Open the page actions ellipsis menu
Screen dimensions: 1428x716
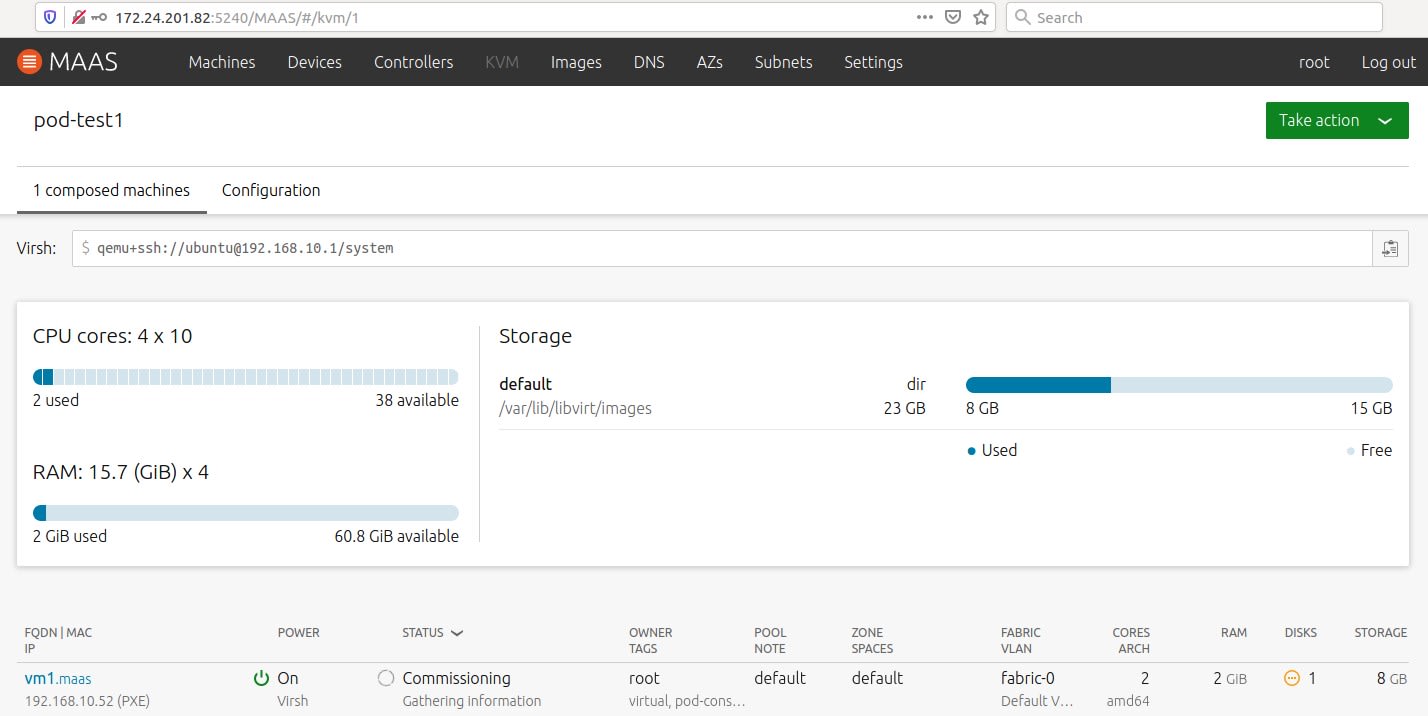[x=926, y=17]
